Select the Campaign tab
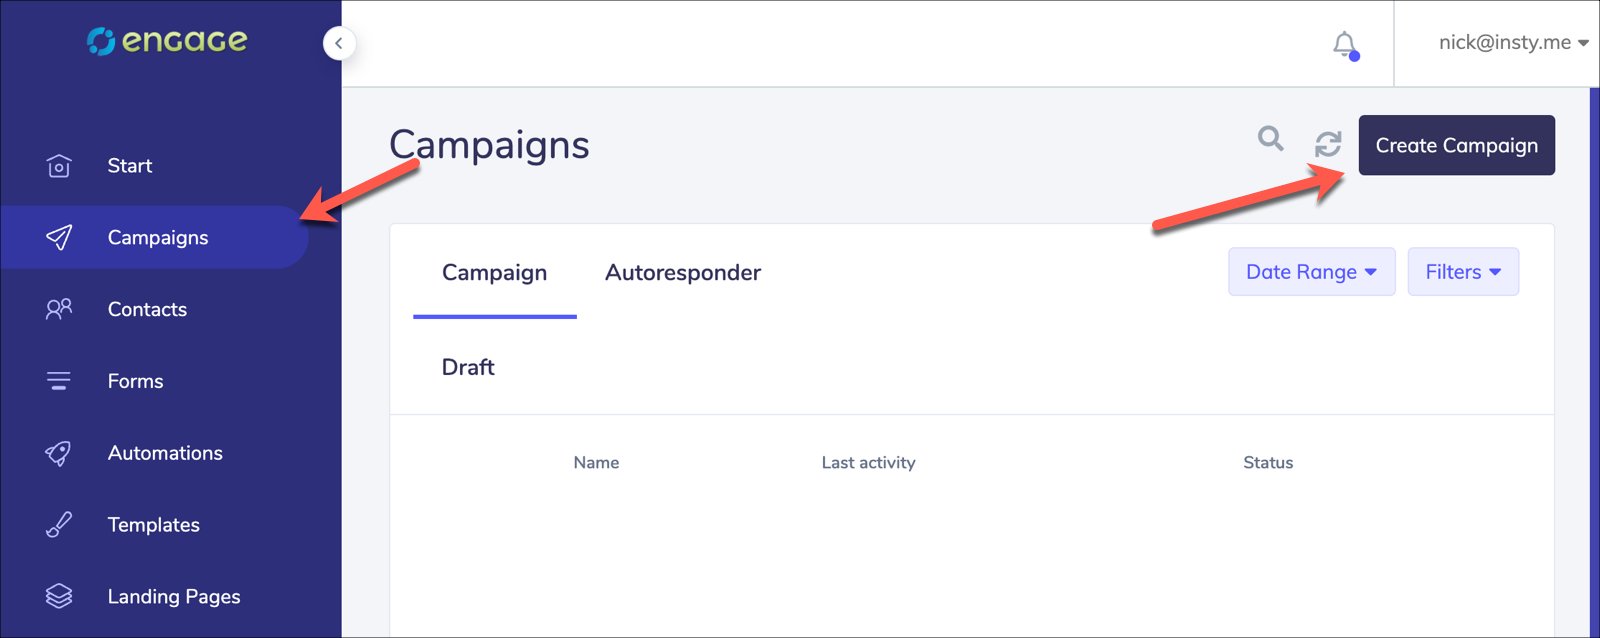 [494, 273]
